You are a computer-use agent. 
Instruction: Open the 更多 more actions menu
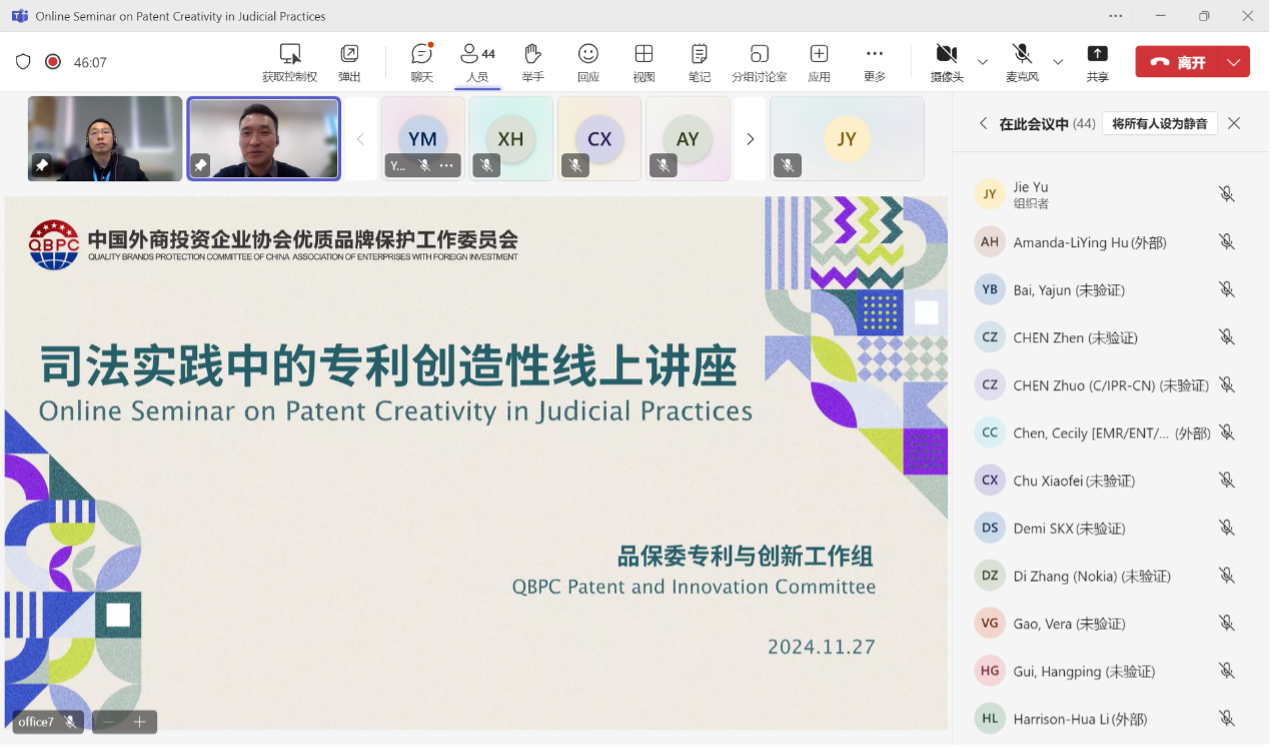pos(875,62)
